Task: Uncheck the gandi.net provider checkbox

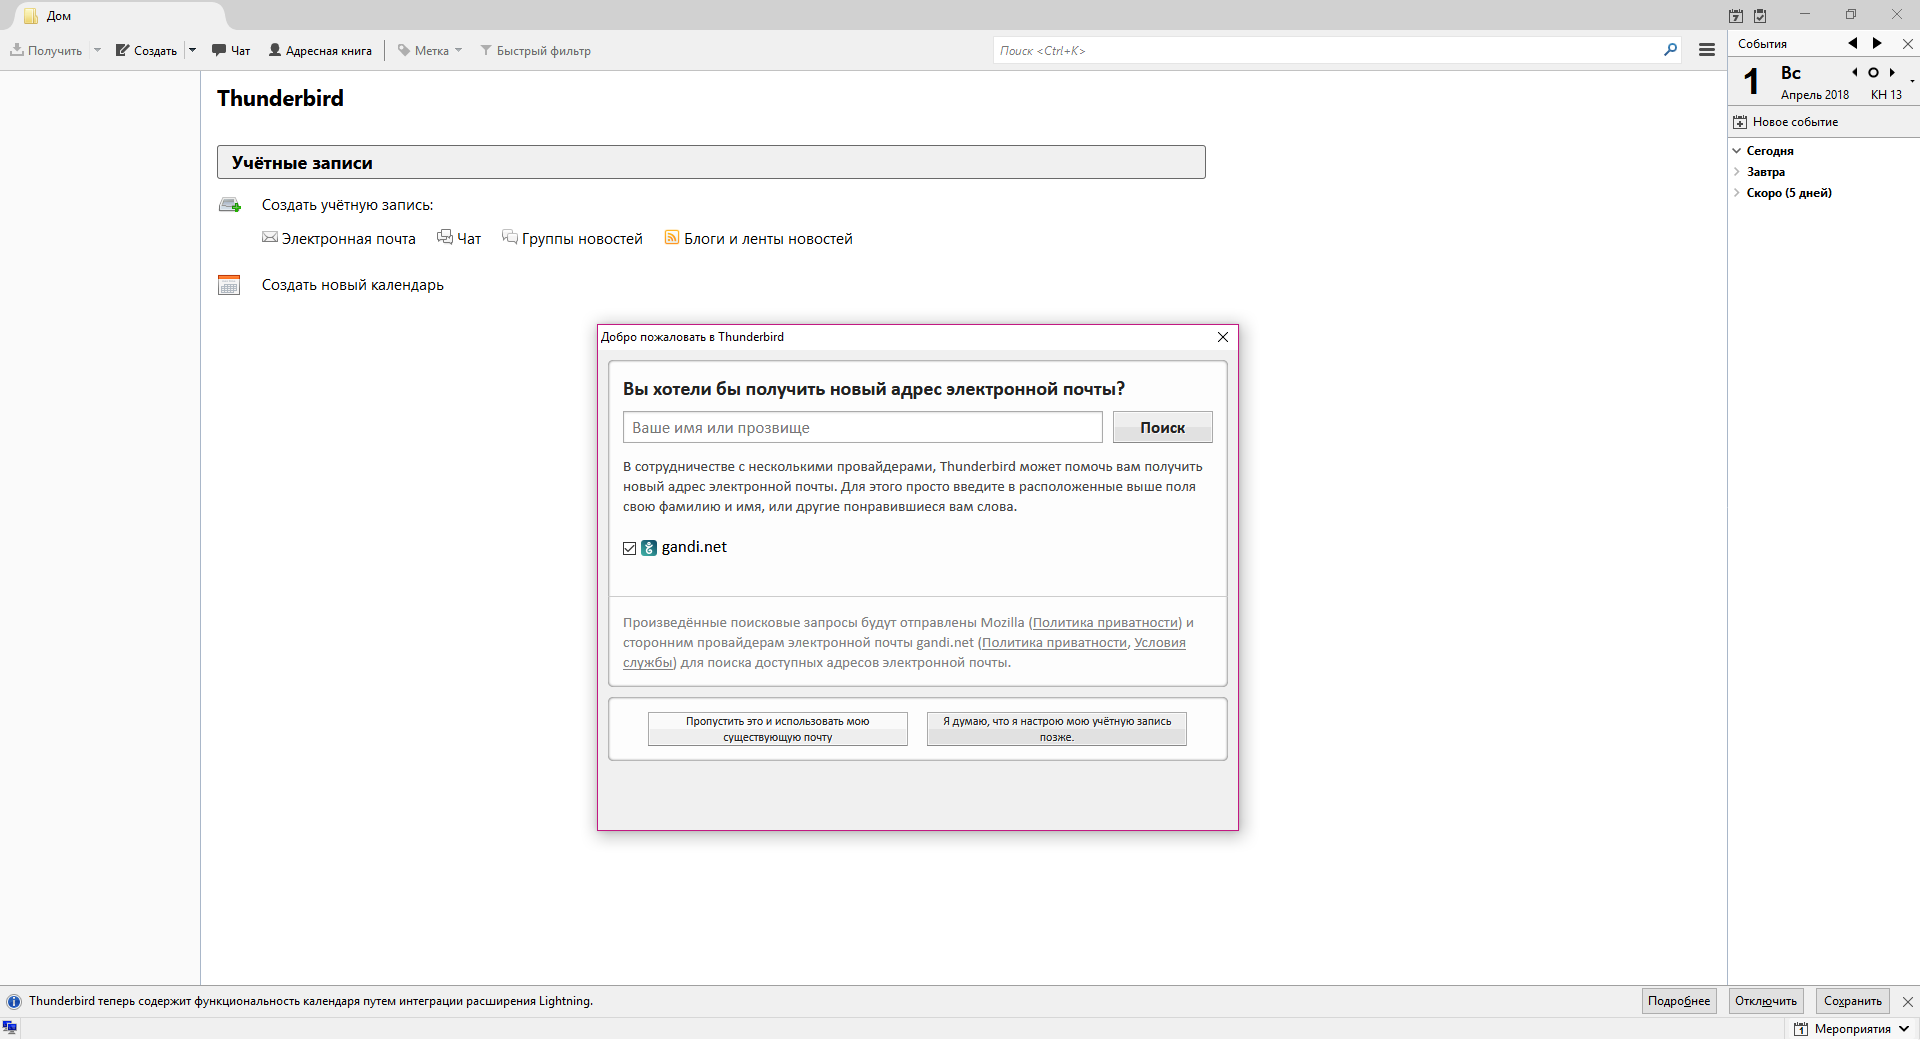Action: (x=630, y=548)
